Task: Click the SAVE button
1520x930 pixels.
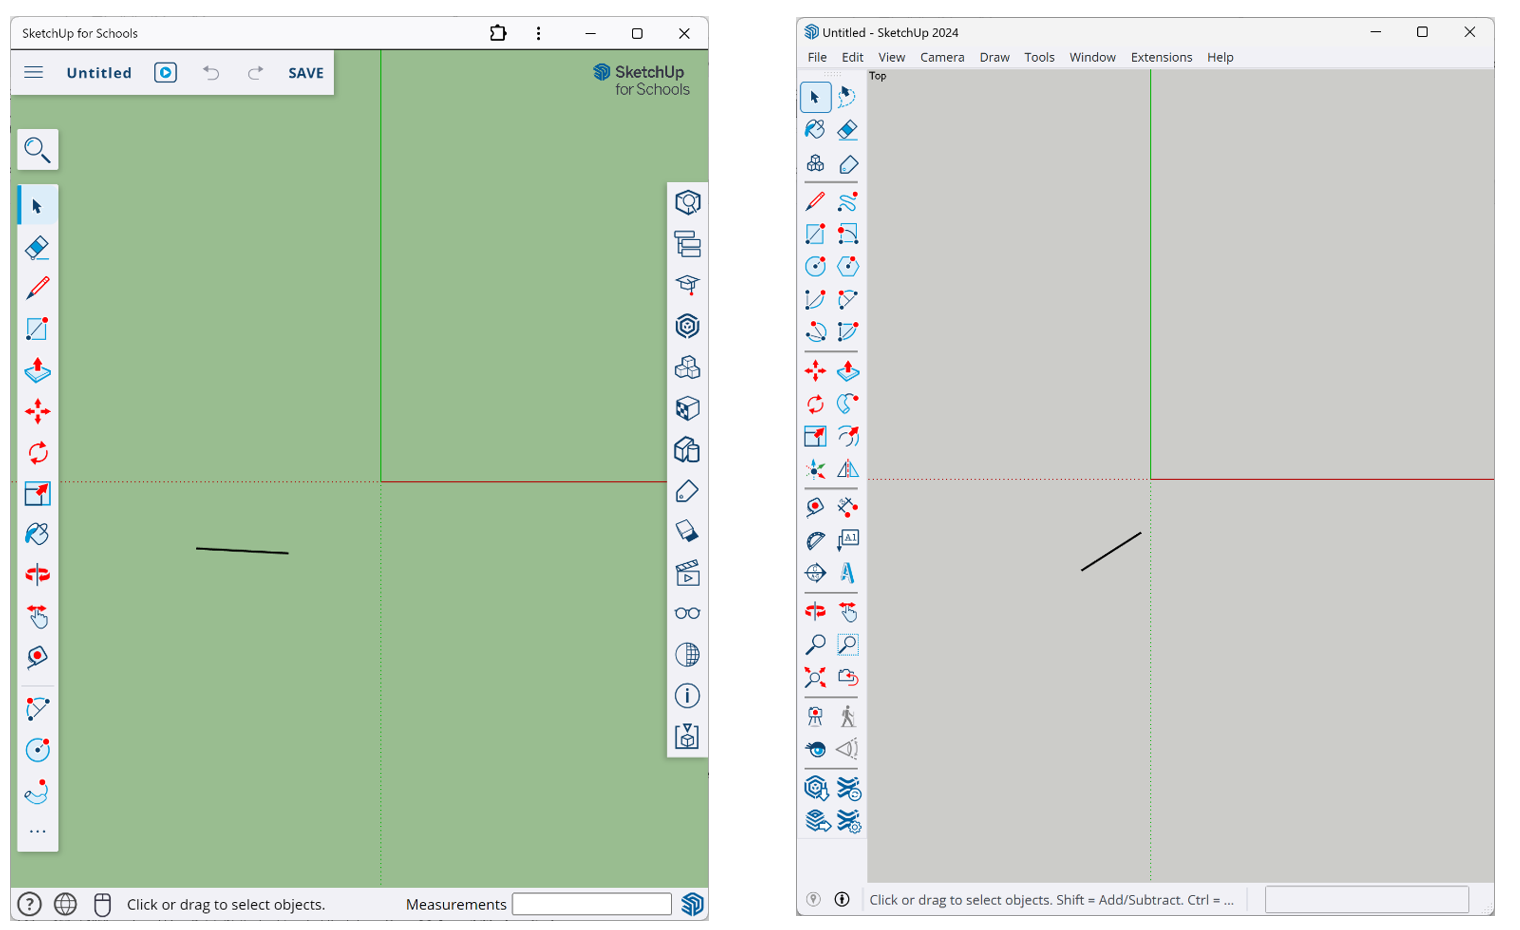Action: point(305,73)
